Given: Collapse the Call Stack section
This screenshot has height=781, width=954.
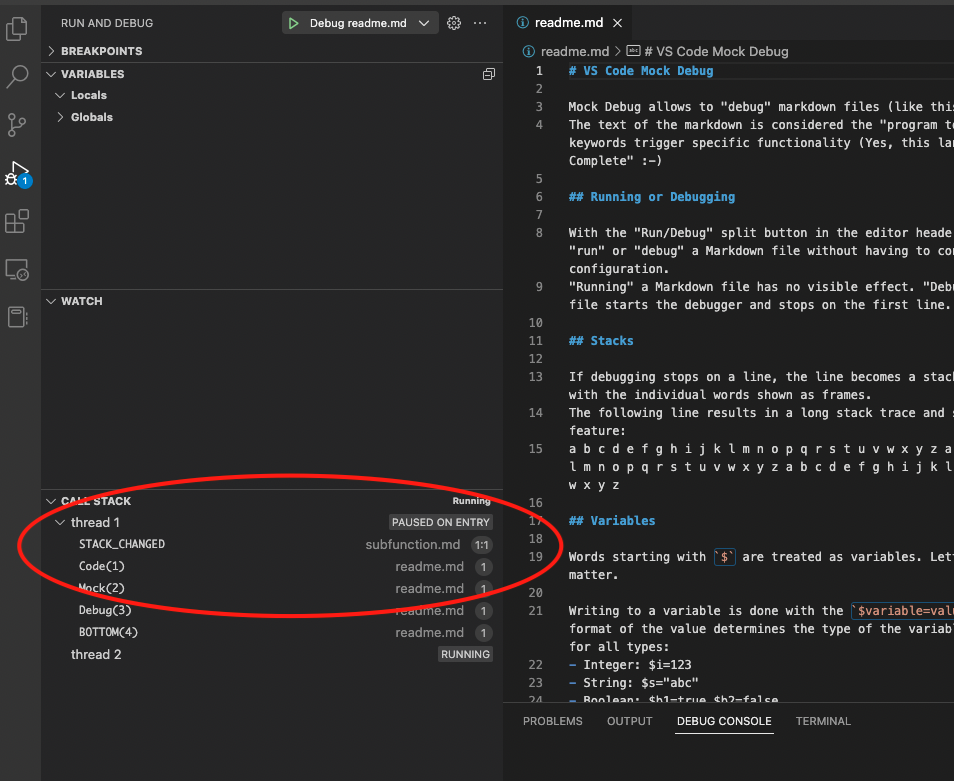Looking at the screenshot, I should coord(51,501).
